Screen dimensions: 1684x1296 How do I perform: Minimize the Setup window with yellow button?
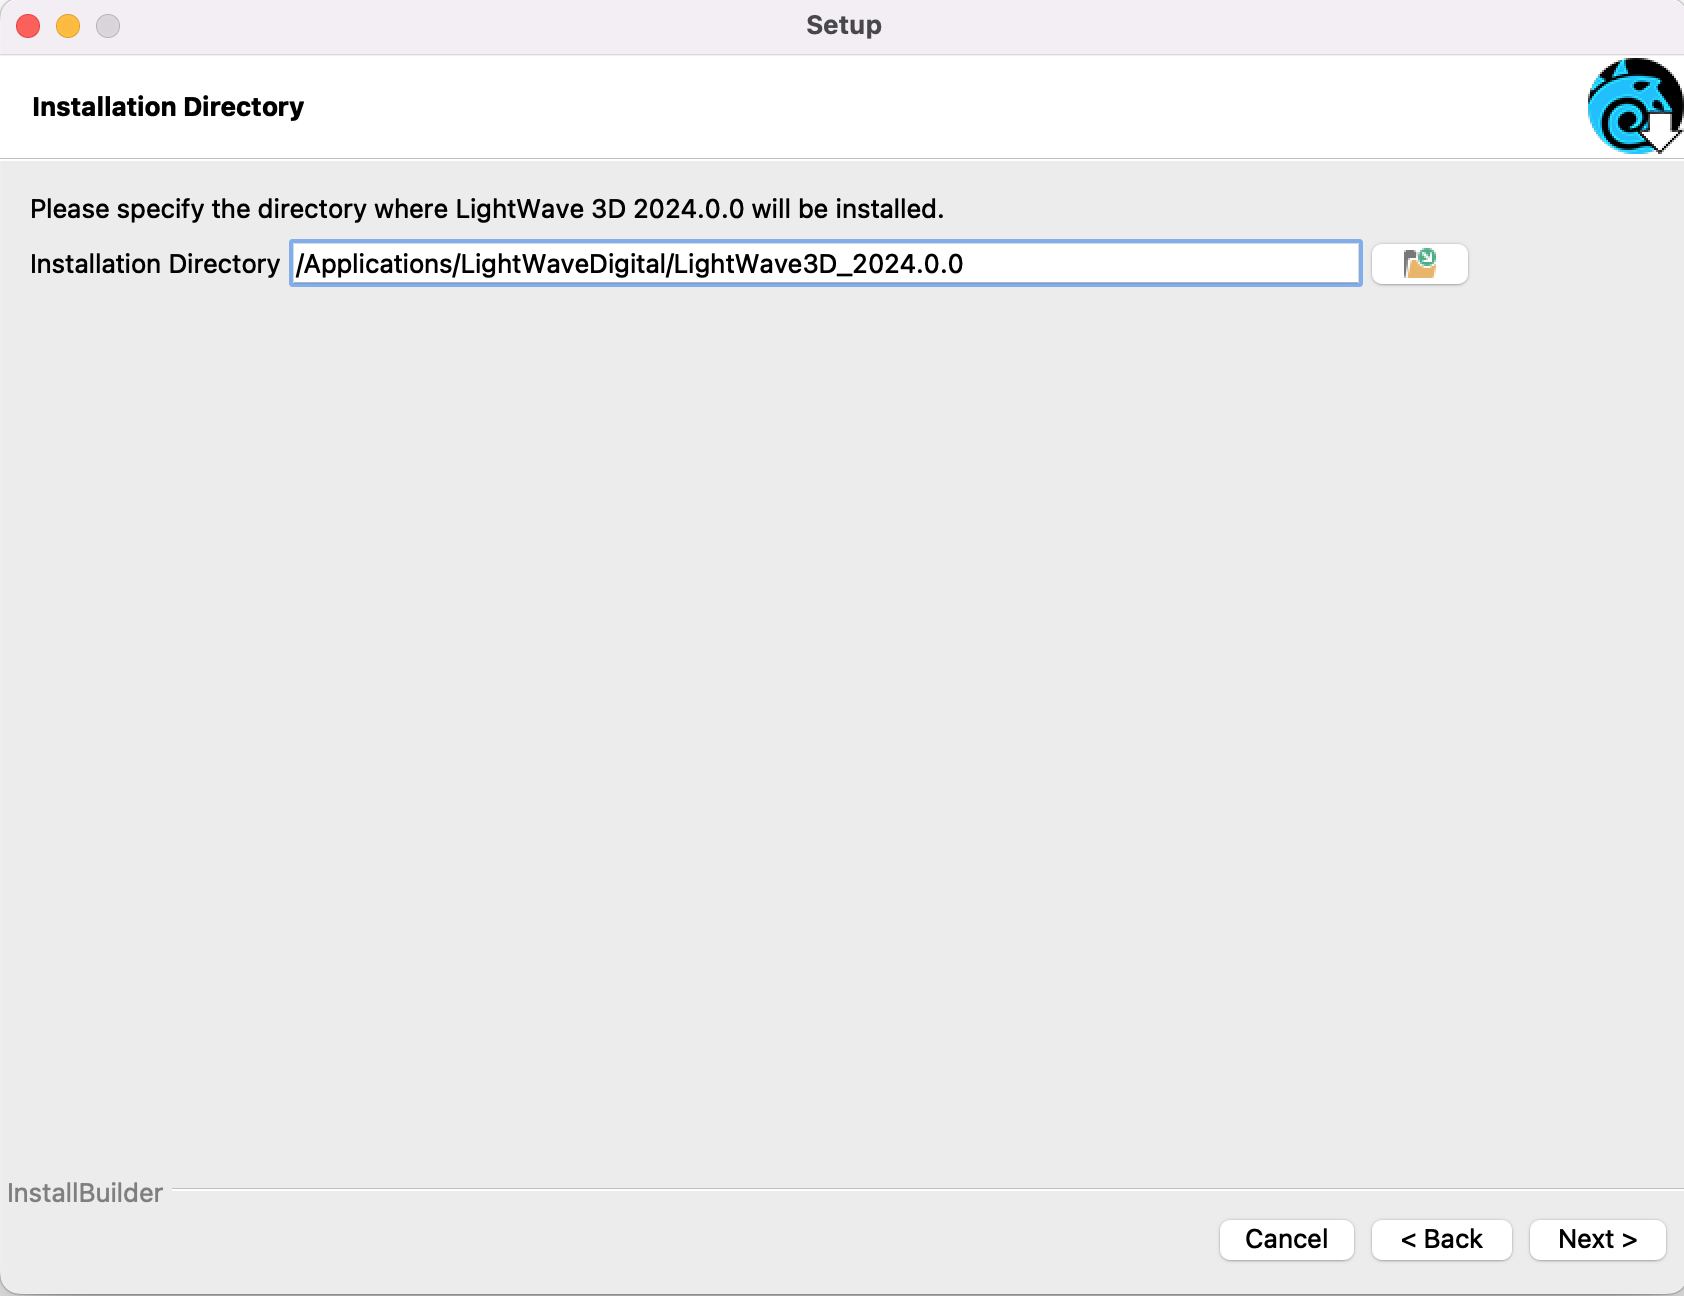click(68, 26)
